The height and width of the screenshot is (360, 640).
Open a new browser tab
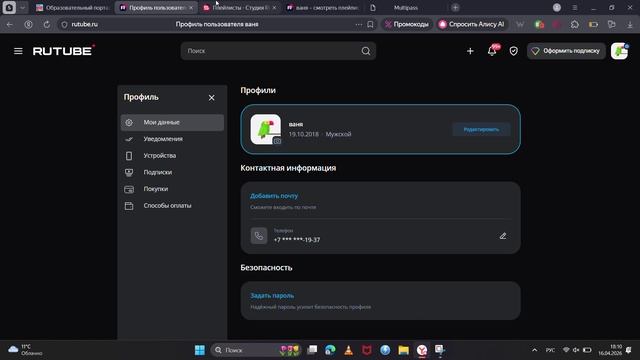(455, 7)
